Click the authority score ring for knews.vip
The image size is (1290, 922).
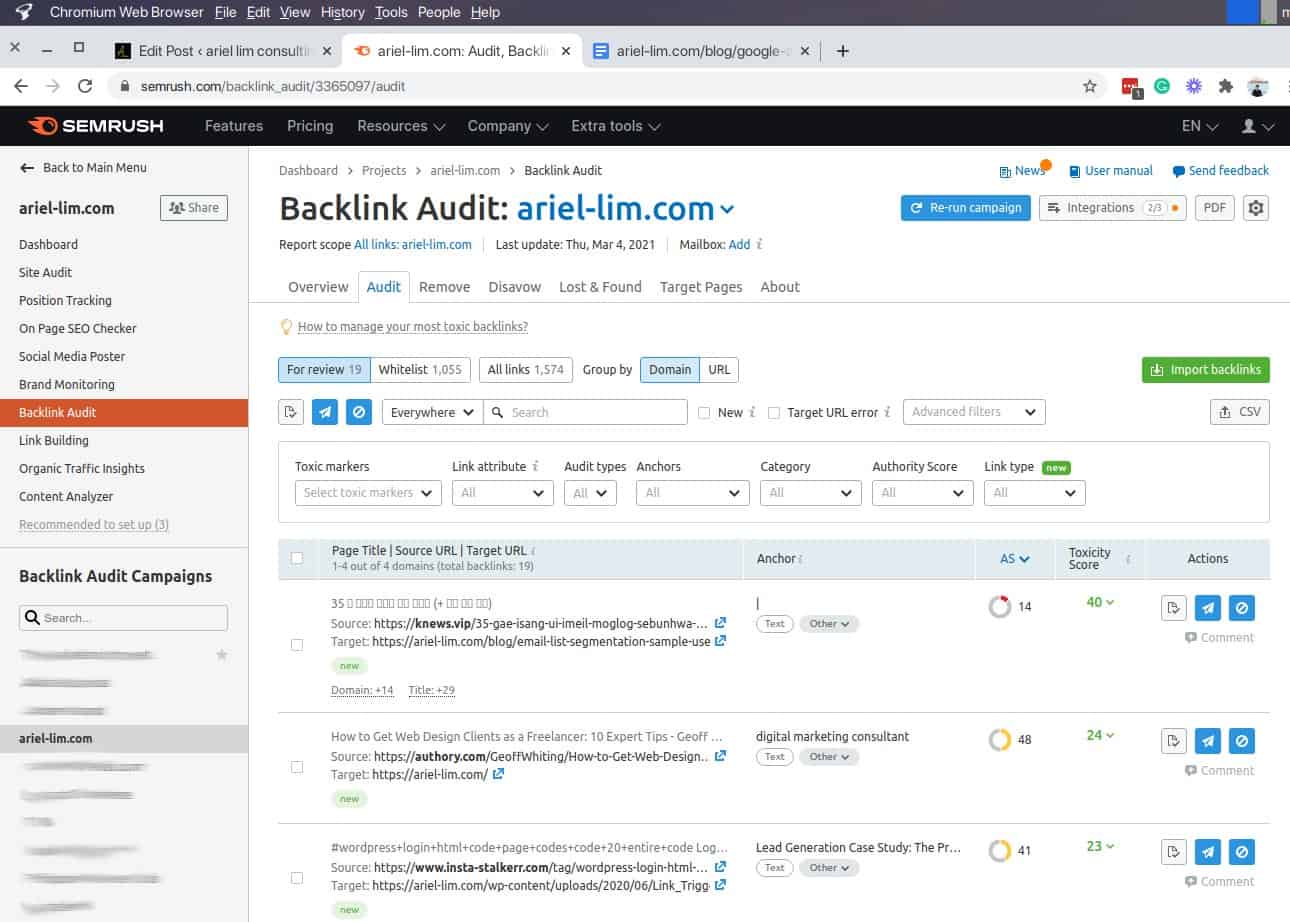point(999,607)
